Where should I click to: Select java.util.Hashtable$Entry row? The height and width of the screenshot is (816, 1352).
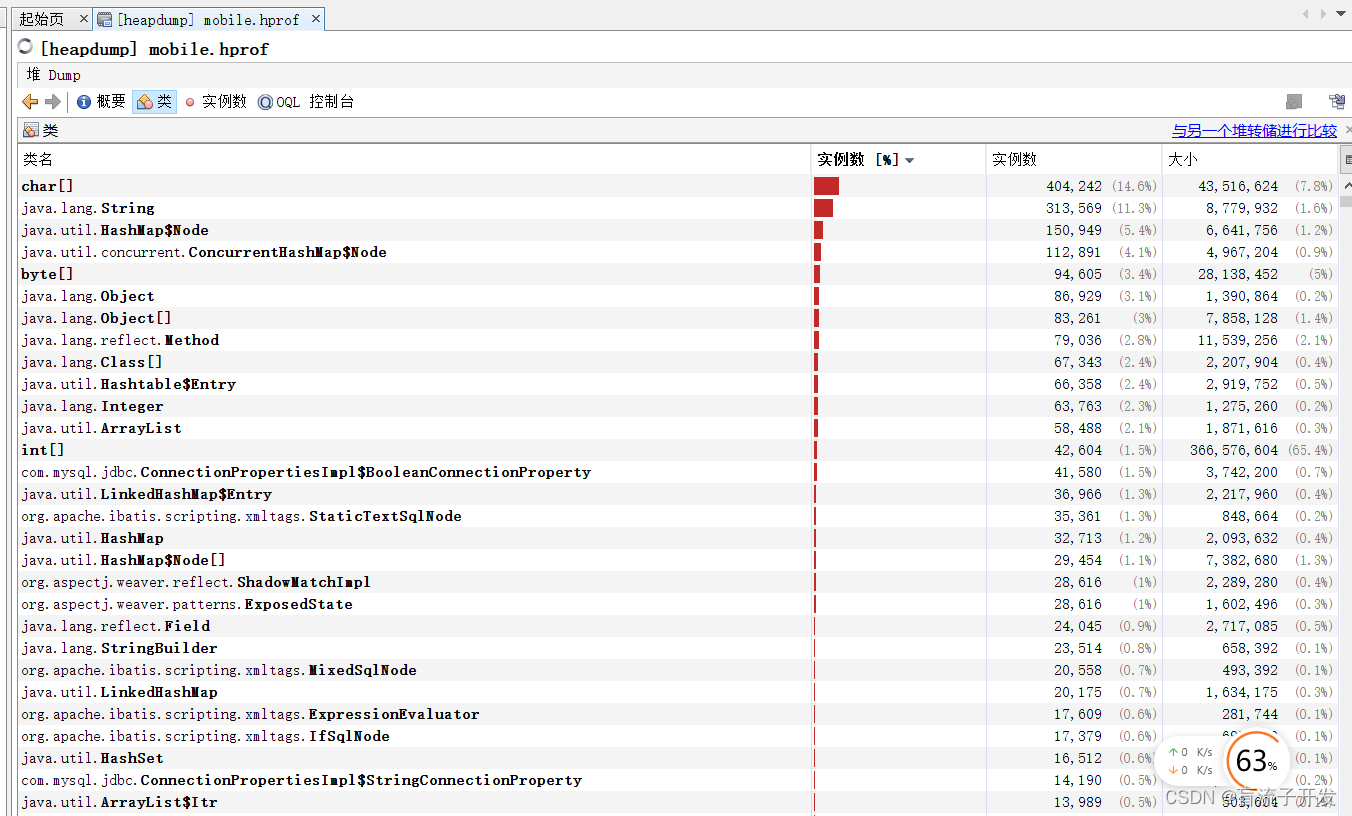(677, 384)
